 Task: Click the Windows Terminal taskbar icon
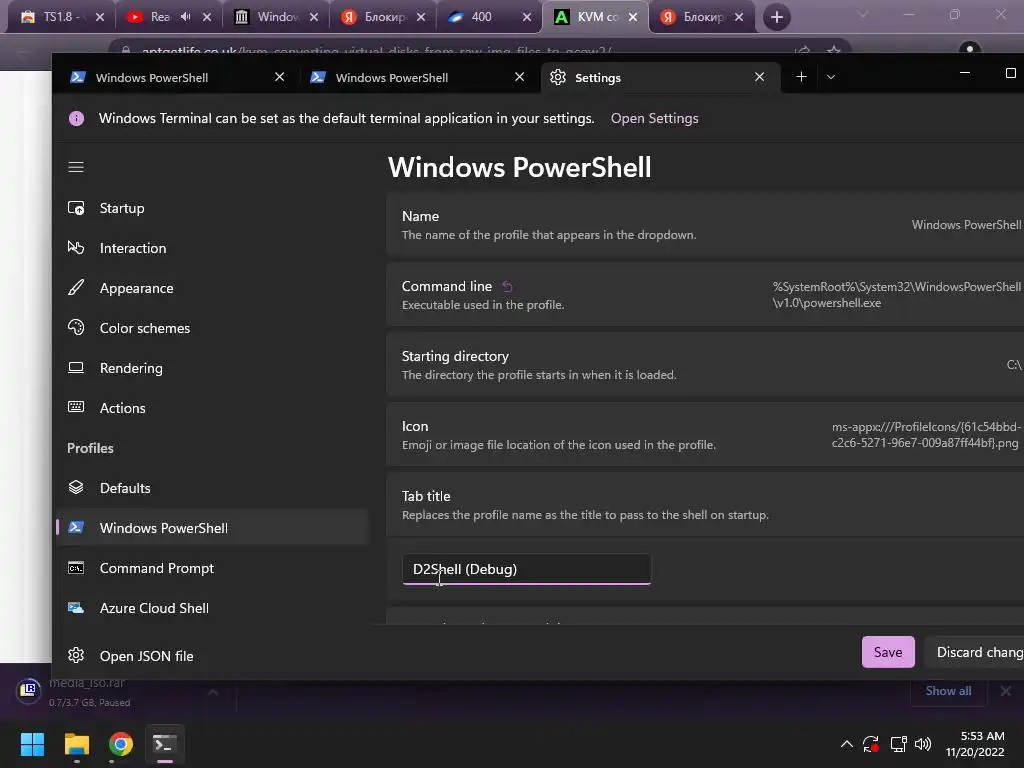click(x=165, y=744)
